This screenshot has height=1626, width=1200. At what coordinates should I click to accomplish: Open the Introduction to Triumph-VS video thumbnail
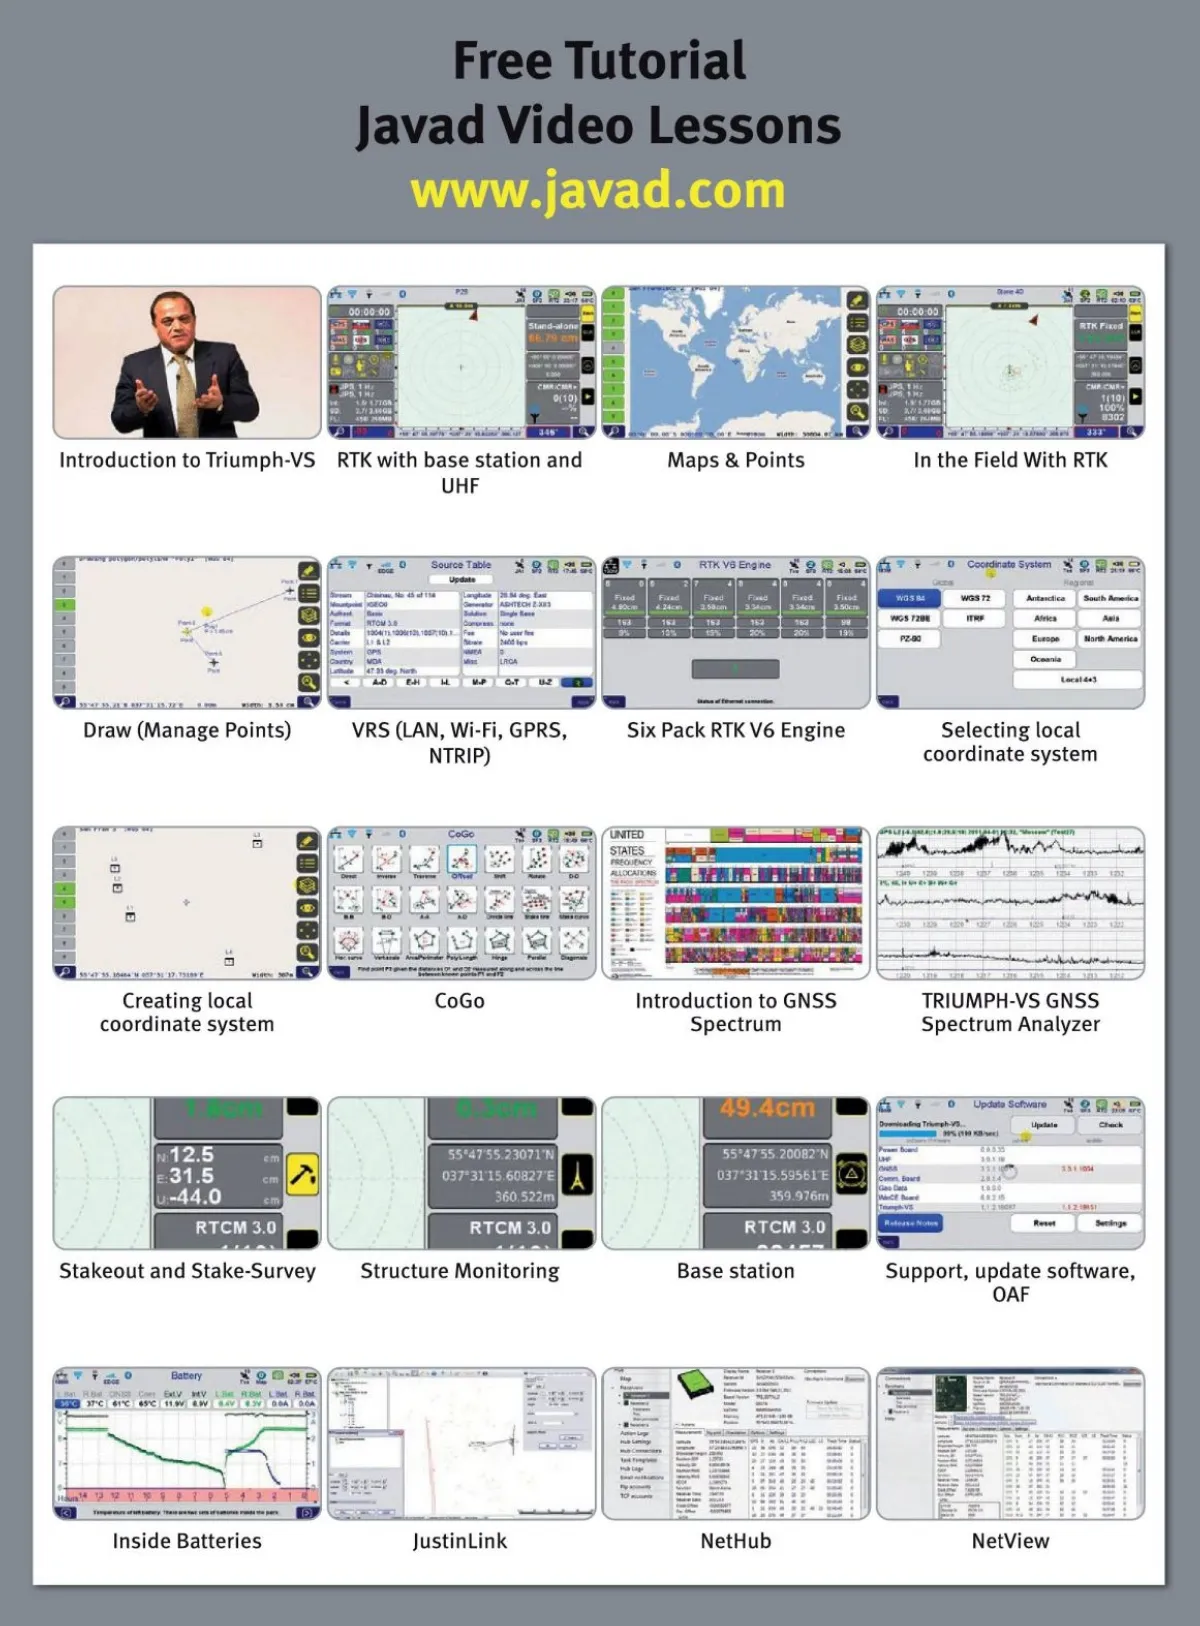(x=187, y=363)
